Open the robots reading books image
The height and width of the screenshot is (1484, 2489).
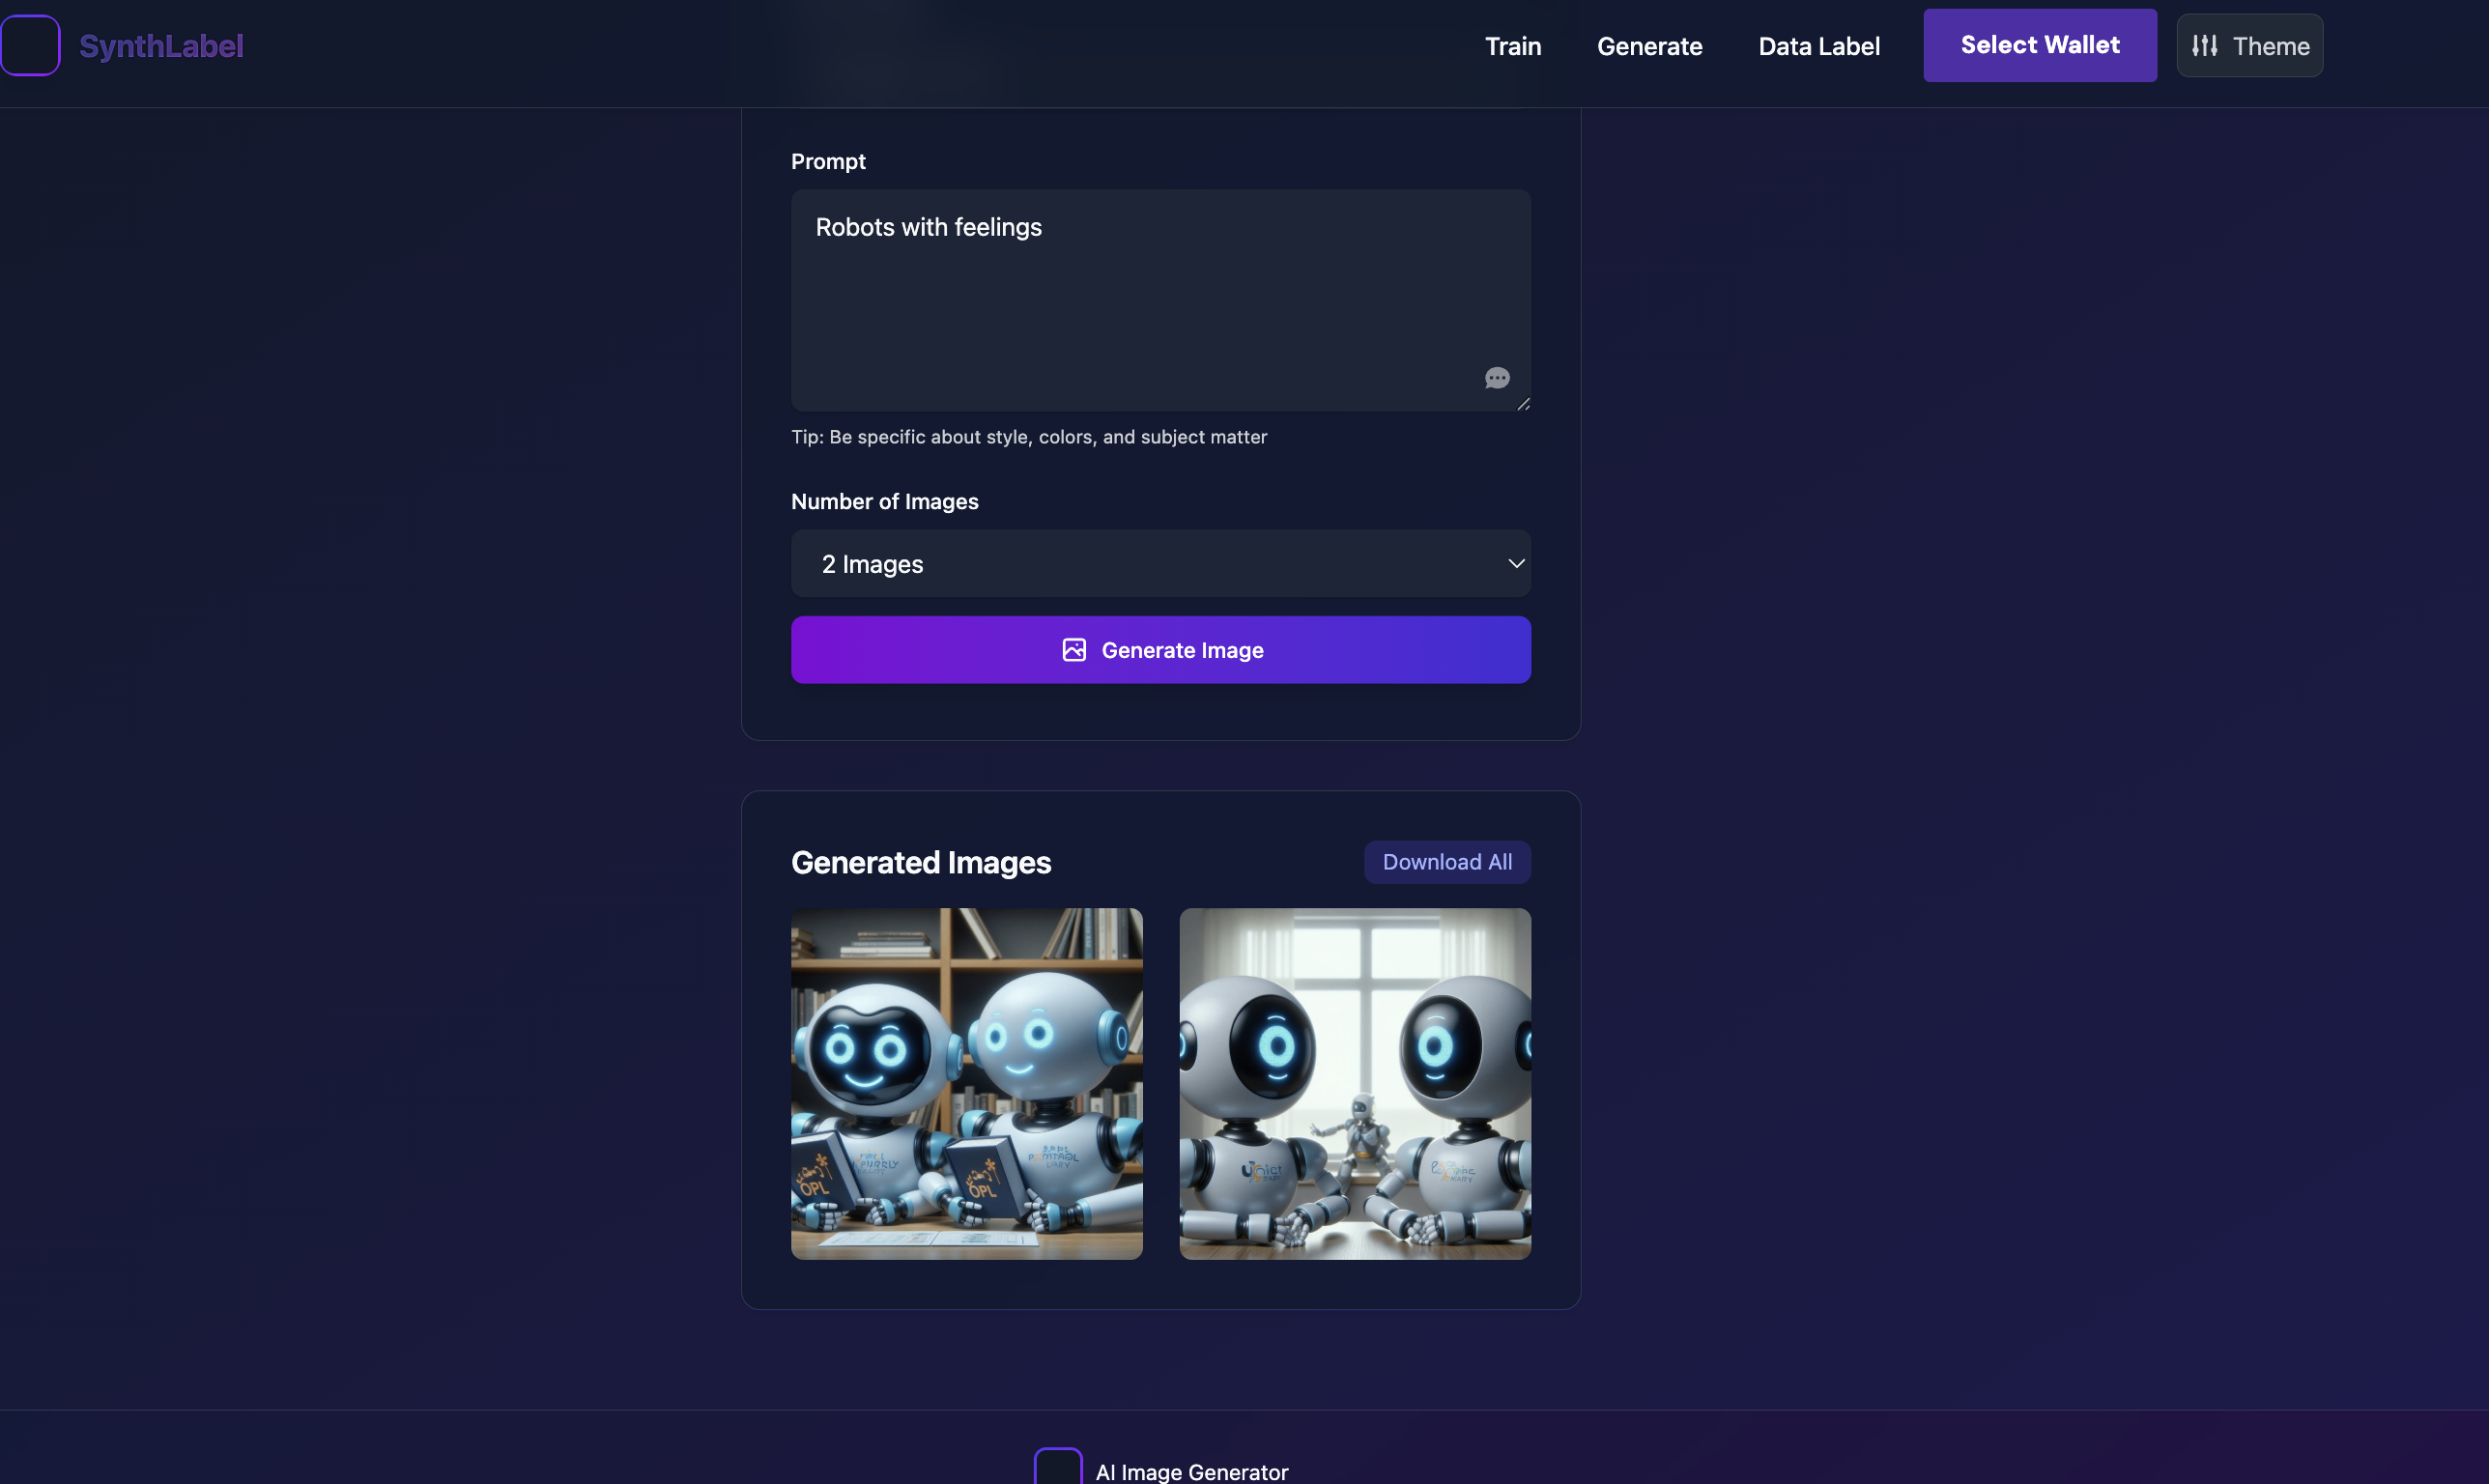[966, 1083]
